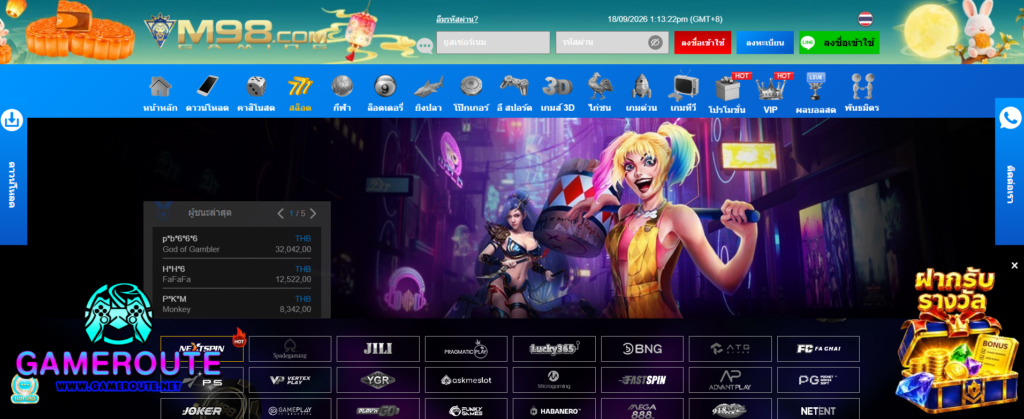The image size is (1024, 419).
Task: Go to next latest winners page
Action: click(x=313, y=213)
